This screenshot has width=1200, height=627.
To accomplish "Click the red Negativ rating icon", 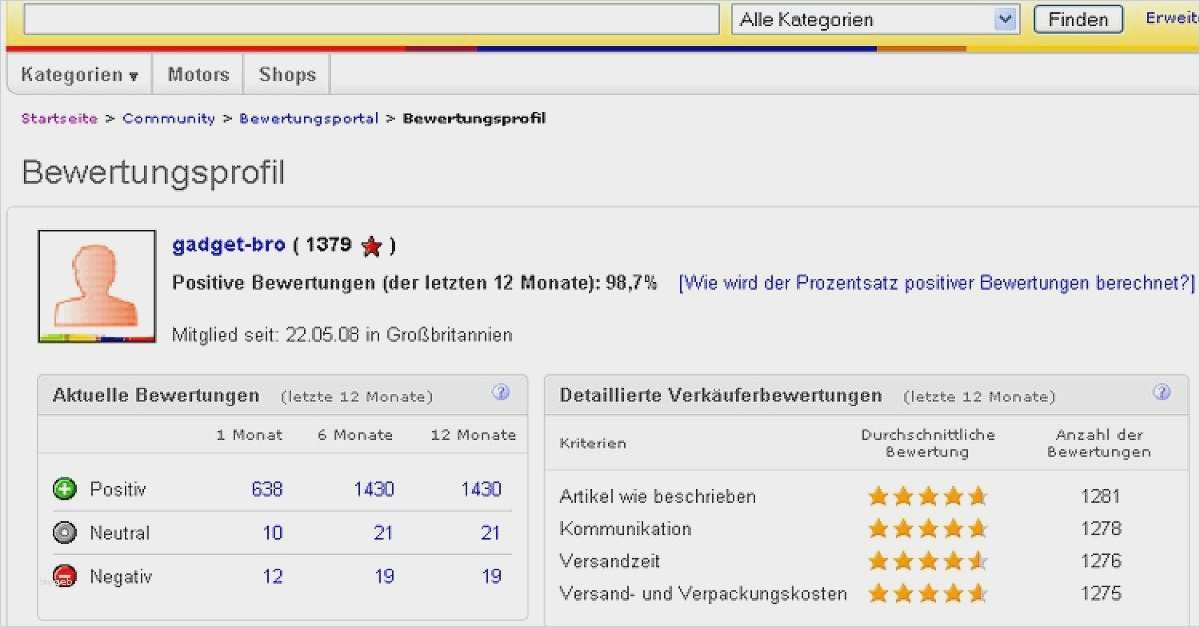I will (63, 576).
